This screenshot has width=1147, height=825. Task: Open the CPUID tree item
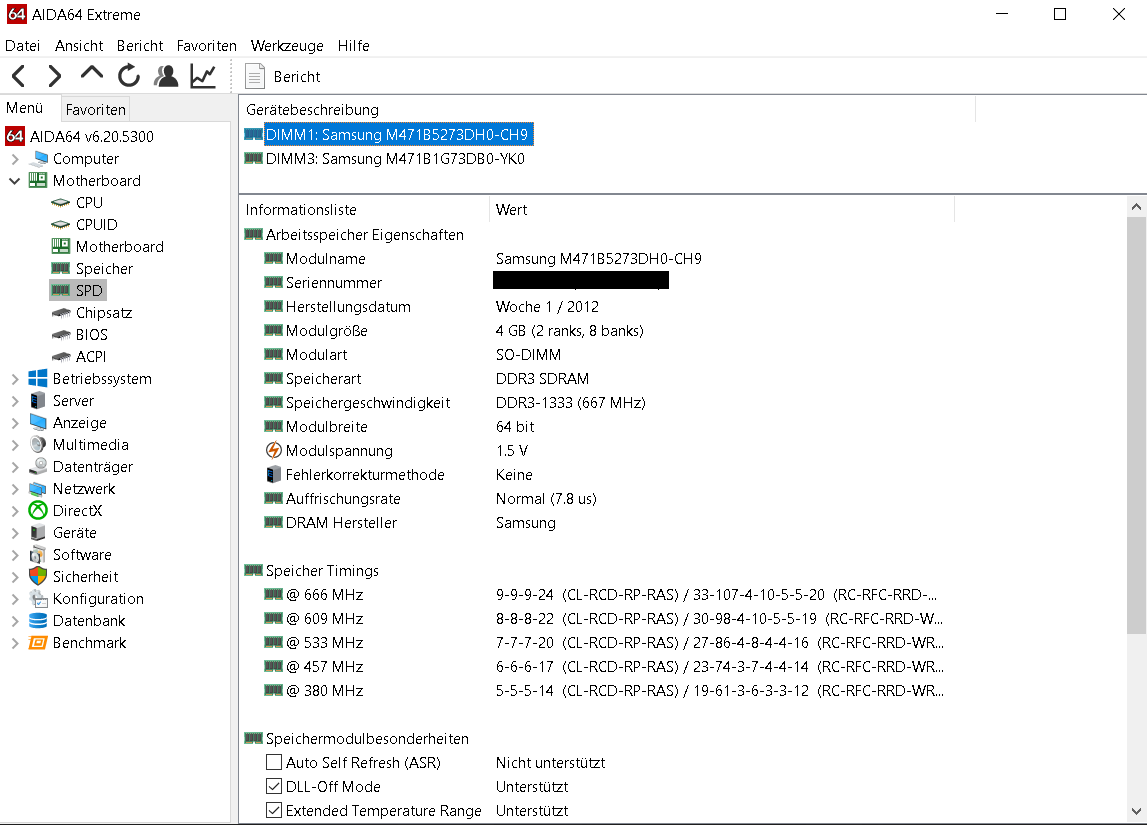coord(84,225)
